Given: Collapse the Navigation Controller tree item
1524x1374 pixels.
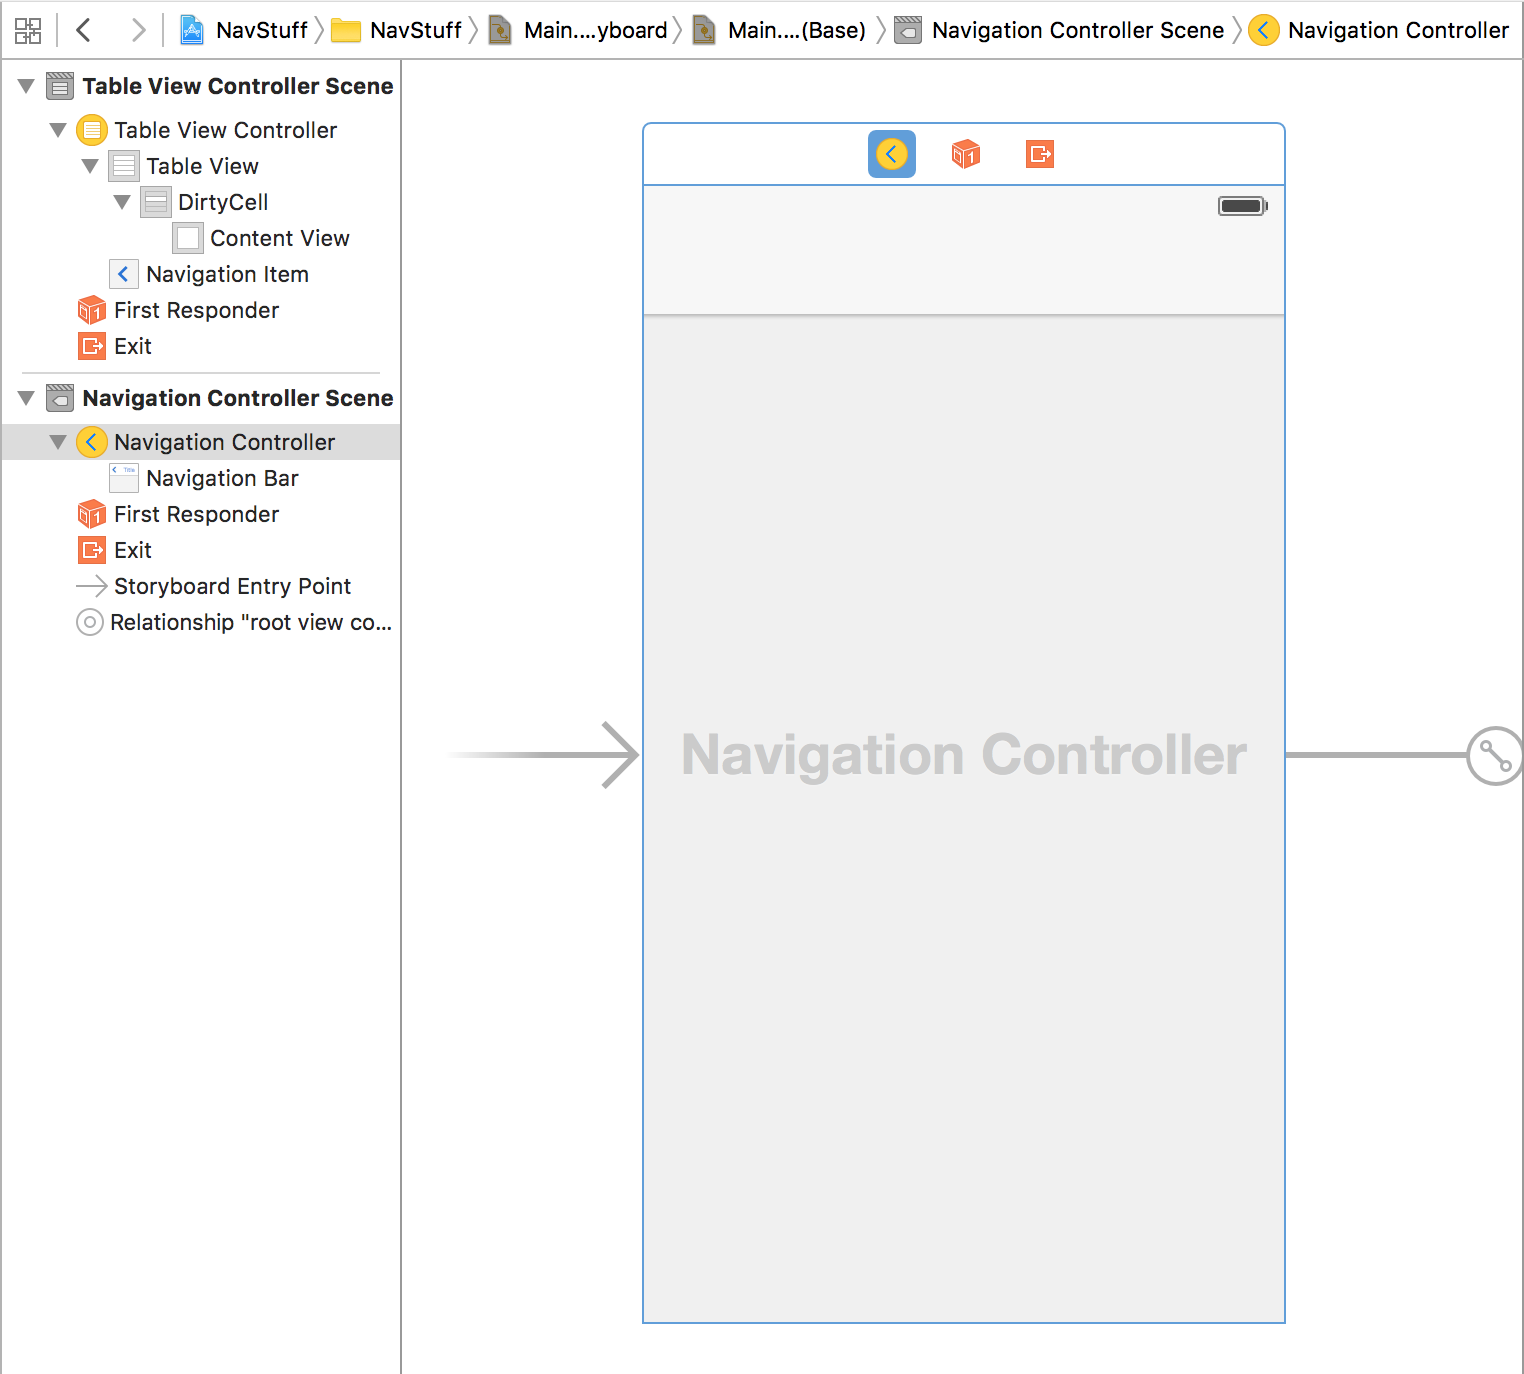Looking at the screenshot, I should point(57,441).
